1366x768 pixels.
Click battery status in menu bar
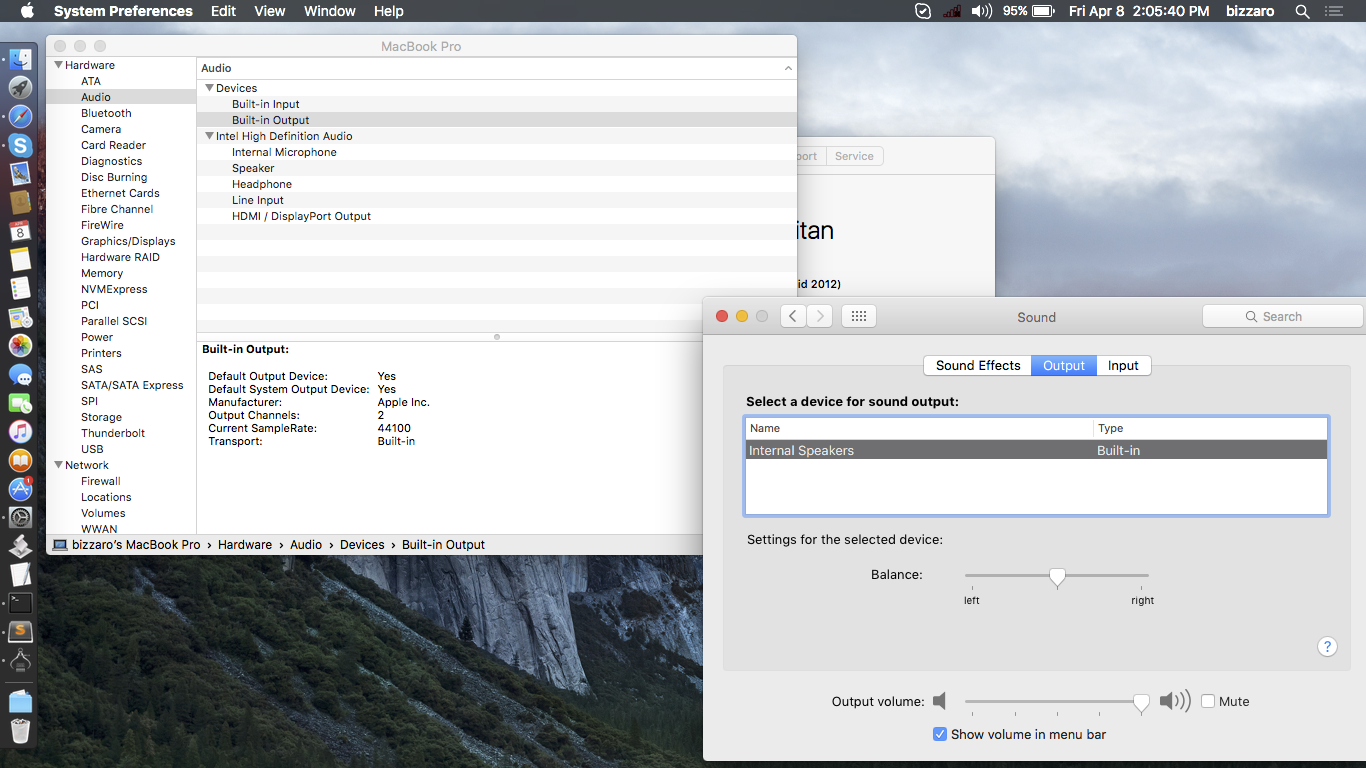[x=1029, y=11]
